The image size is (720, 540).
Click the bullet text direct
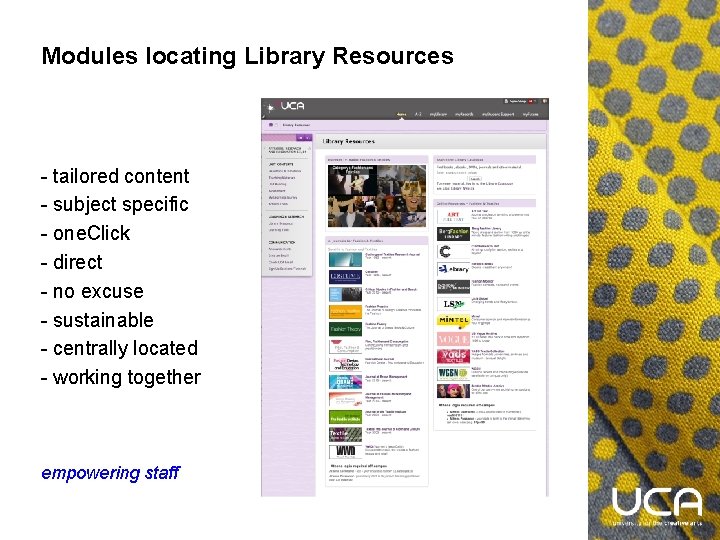click(x=78, y=262)
